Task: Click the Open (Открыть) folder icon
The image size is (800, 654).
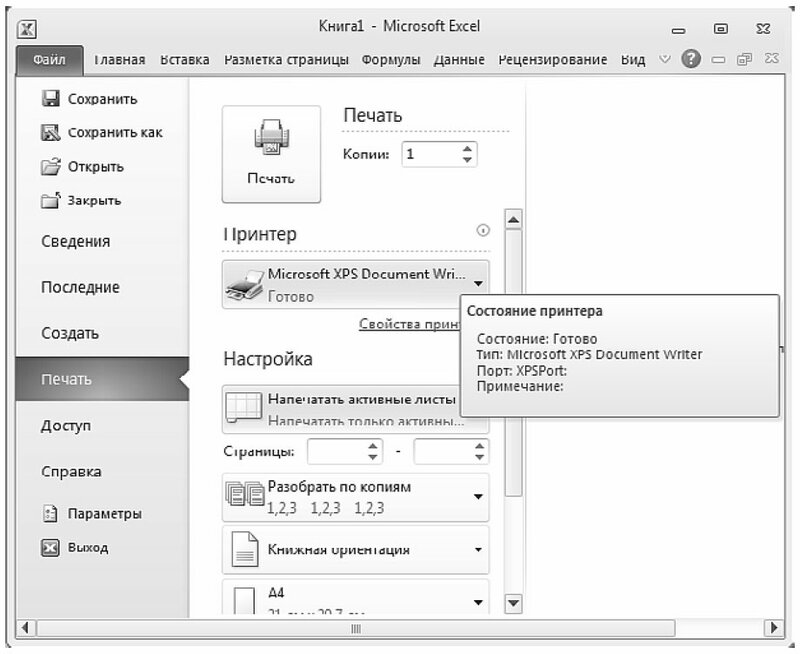Action: [51, 166]
